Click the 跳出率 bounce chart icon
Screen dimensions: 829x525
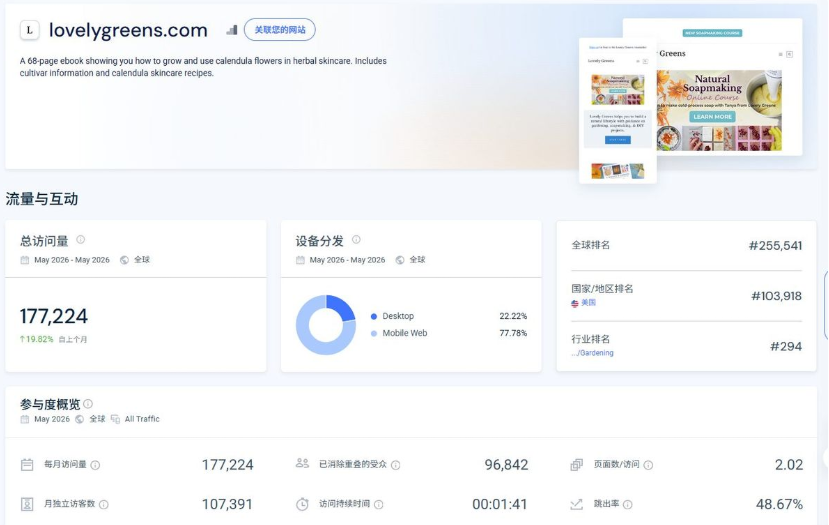[x=577, y=504]
